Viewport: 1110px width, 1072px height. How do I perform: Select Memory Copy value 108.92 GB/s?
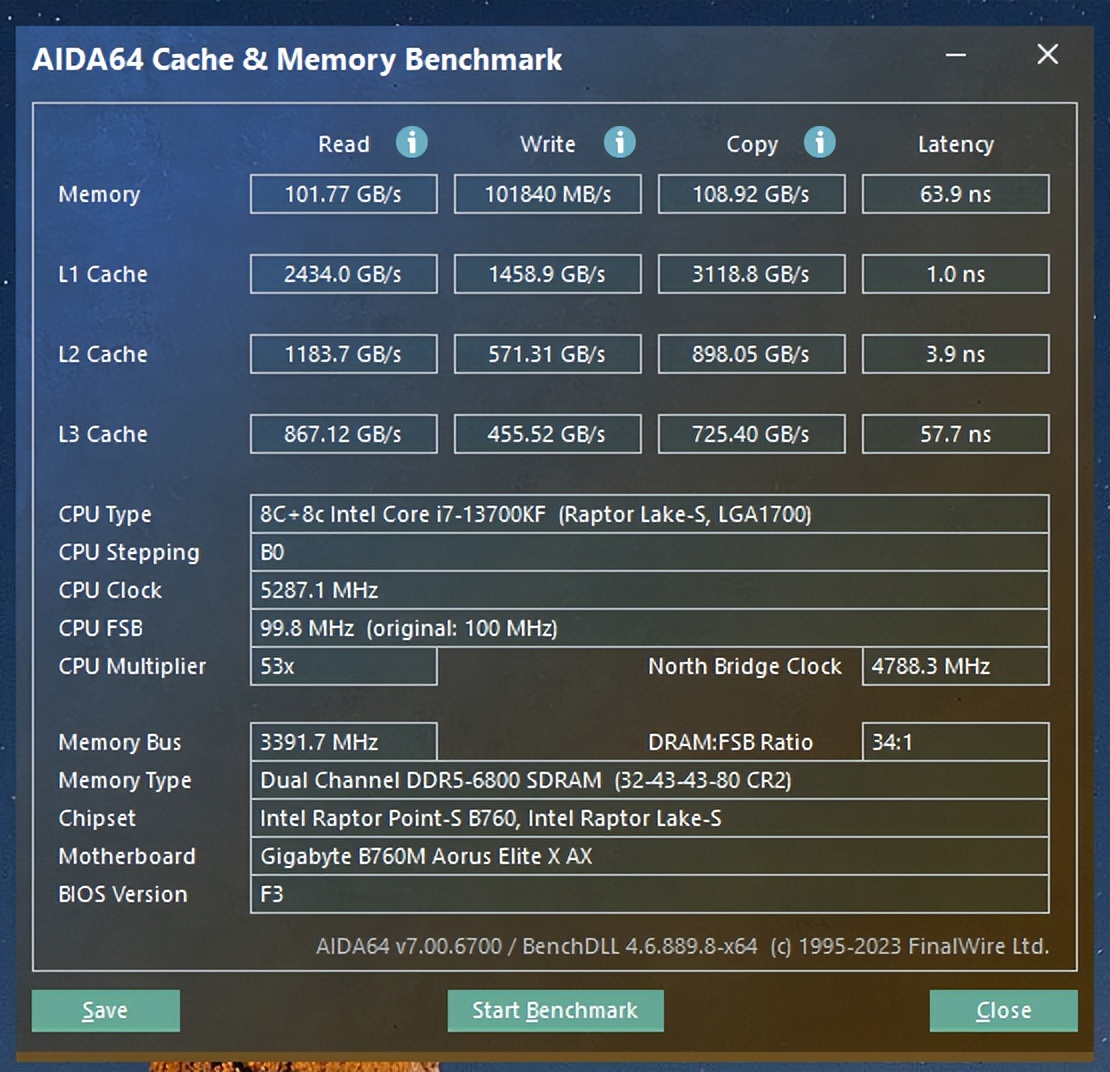(x=752, y=194)
